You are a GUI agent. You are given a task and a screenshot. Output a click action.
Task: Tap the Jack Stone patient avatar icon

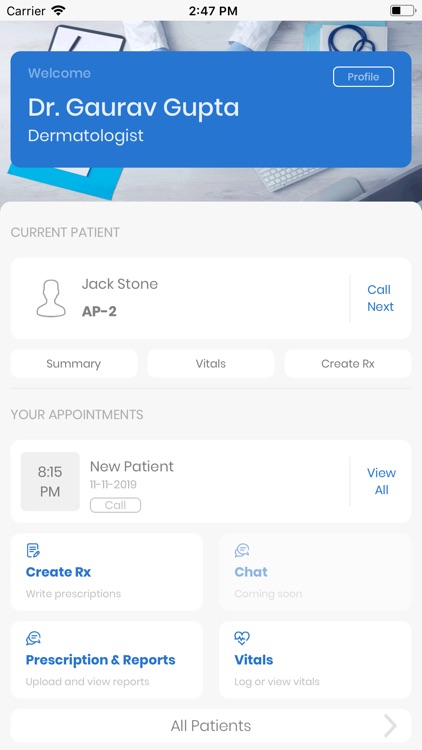51,298
